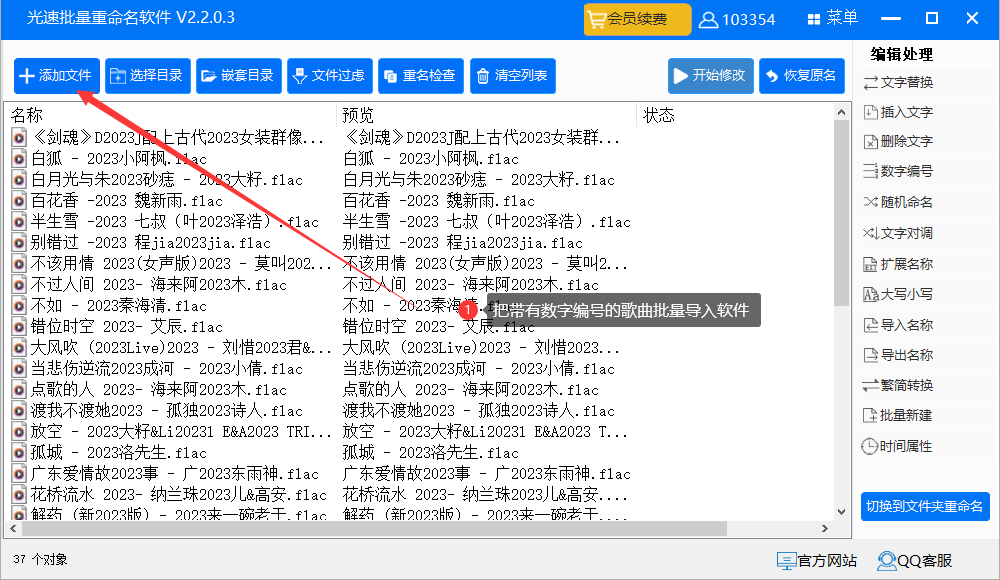Select 文字对调 text swap tool

coord(898,233)
